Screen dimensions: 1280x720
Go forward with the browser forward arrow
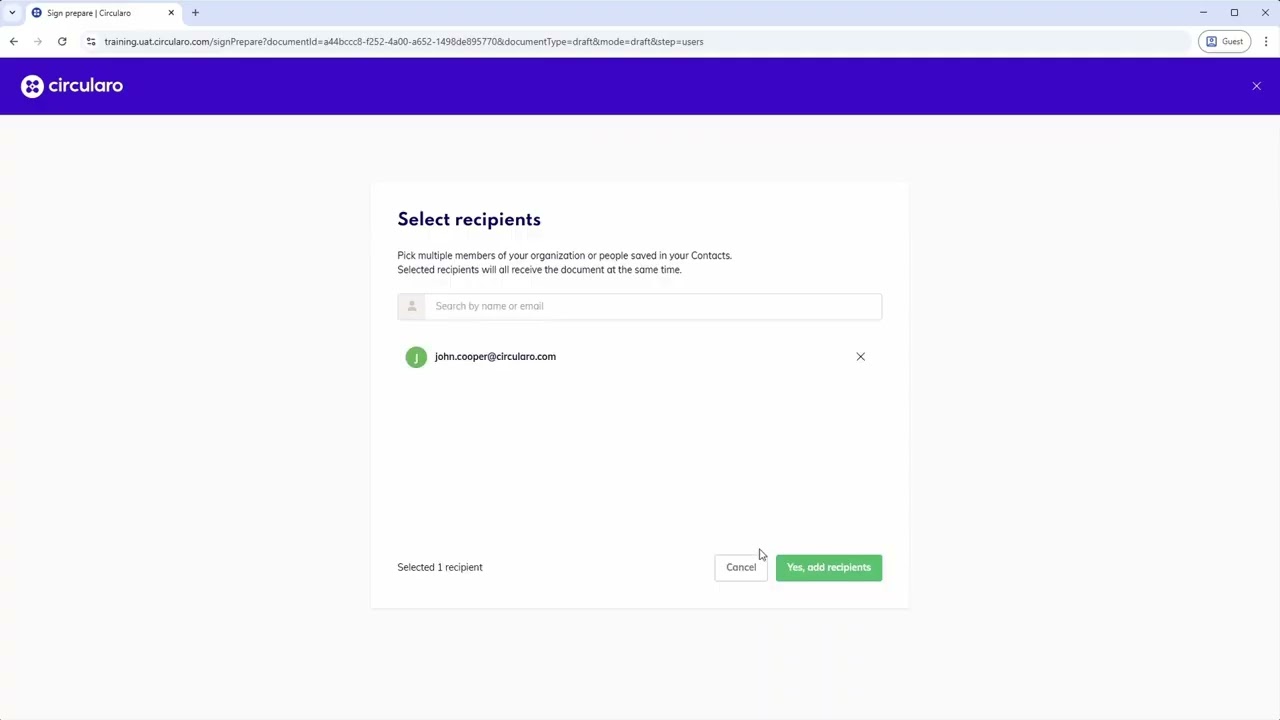[38, 41]
